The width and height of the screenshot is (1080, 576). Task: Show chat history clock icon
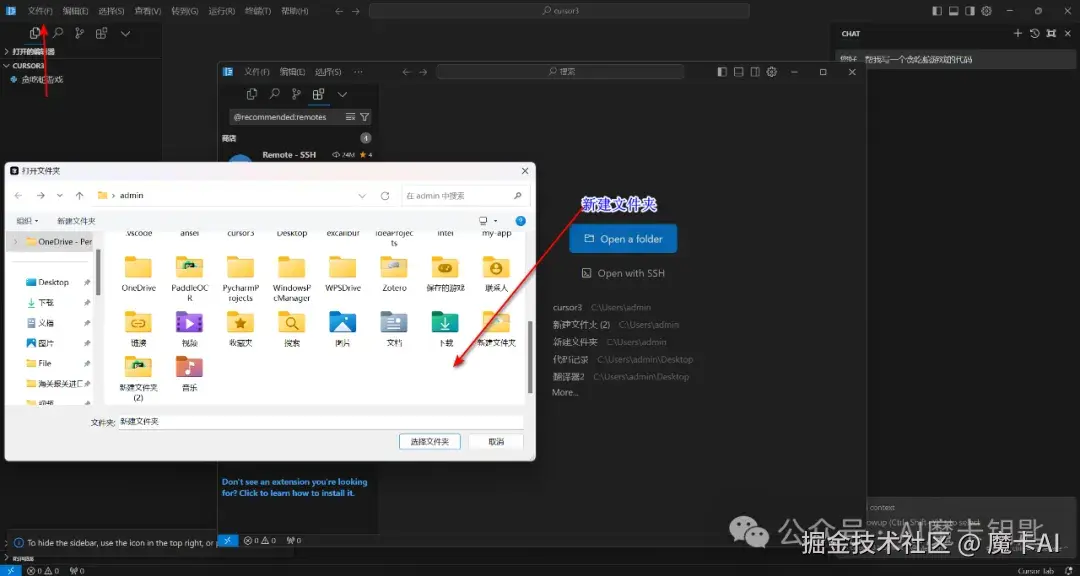click(1035, 33)
